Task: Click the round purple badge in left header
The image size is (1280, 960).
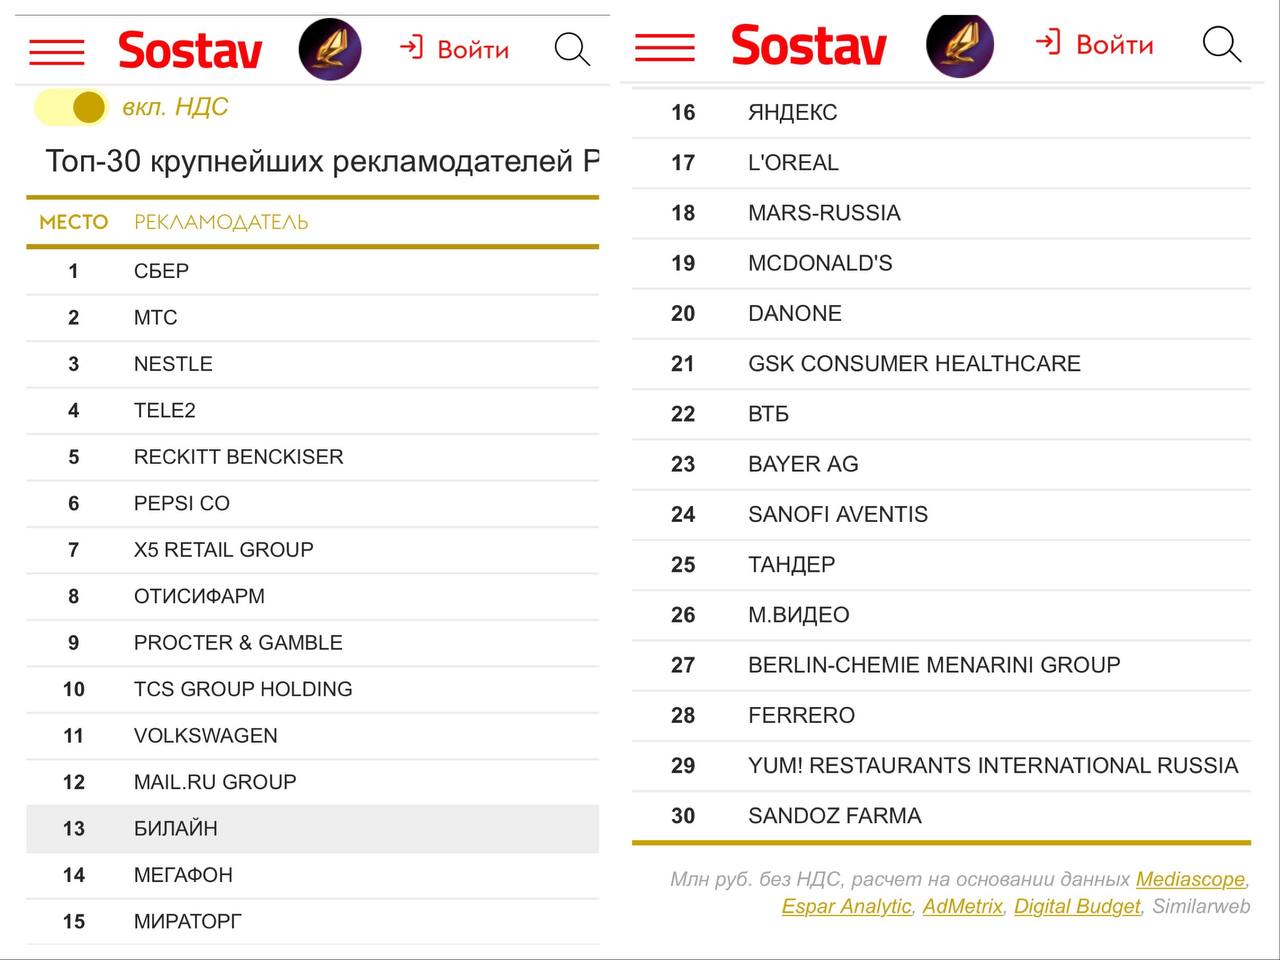Action: pyautogui.click(x=330, y=49)
